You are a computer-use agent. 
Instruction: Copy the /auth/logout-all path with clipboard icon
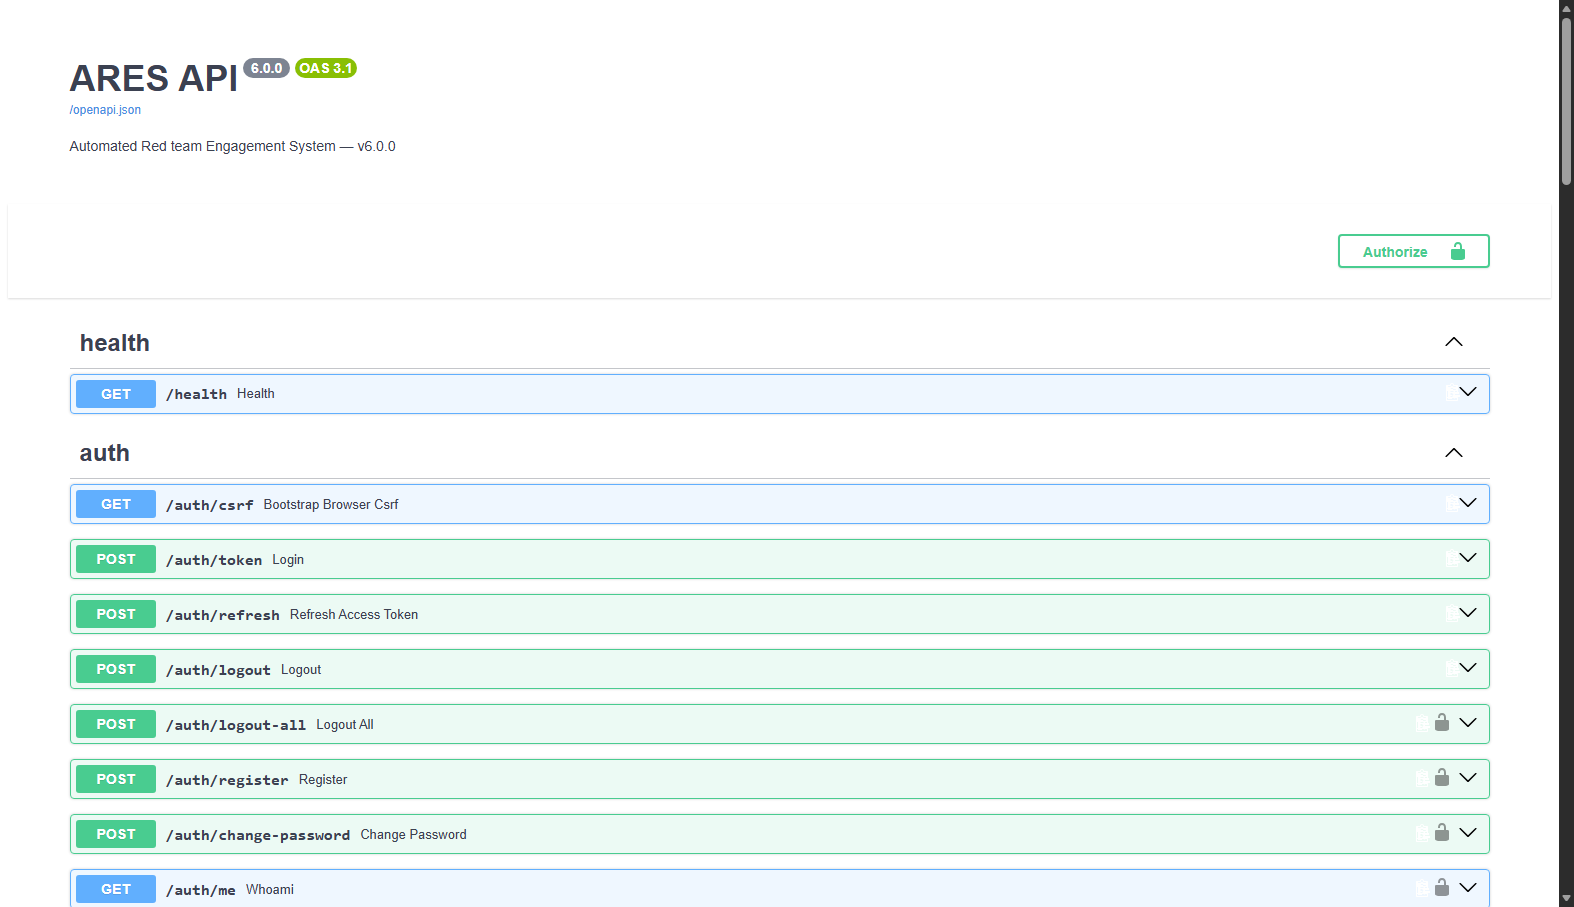[x=1422, y=724]
